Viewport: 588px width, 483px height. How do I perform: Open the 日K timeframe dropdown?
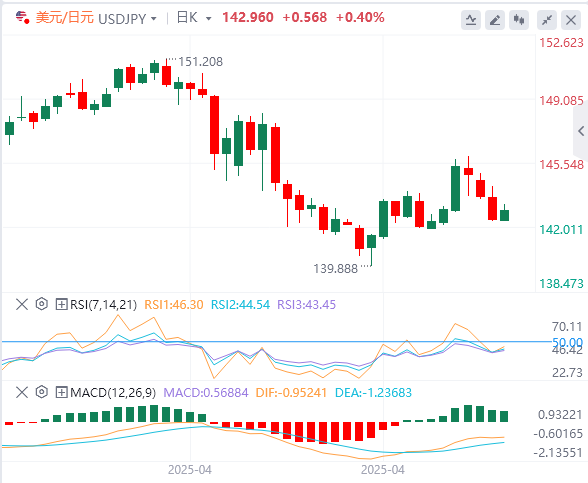(x=208, y=18)
